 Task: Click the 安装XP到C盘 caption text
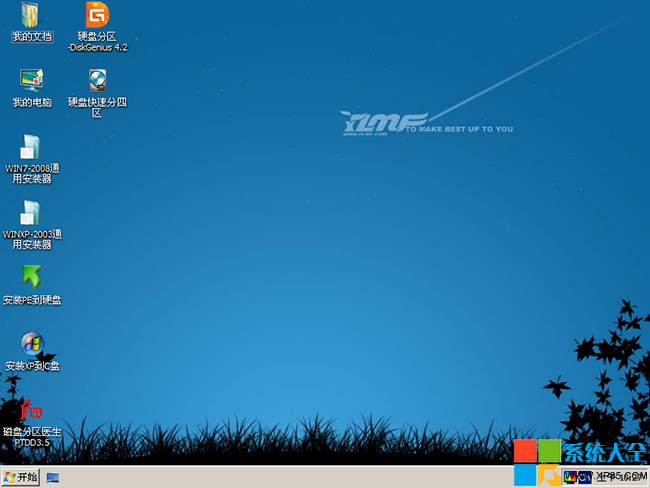pos(32,366)
